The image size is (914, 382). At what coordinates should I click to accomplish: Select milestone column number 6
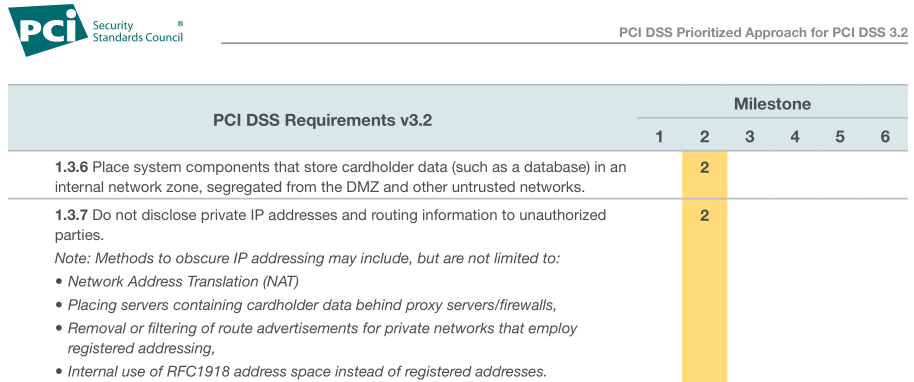[885, 137]
